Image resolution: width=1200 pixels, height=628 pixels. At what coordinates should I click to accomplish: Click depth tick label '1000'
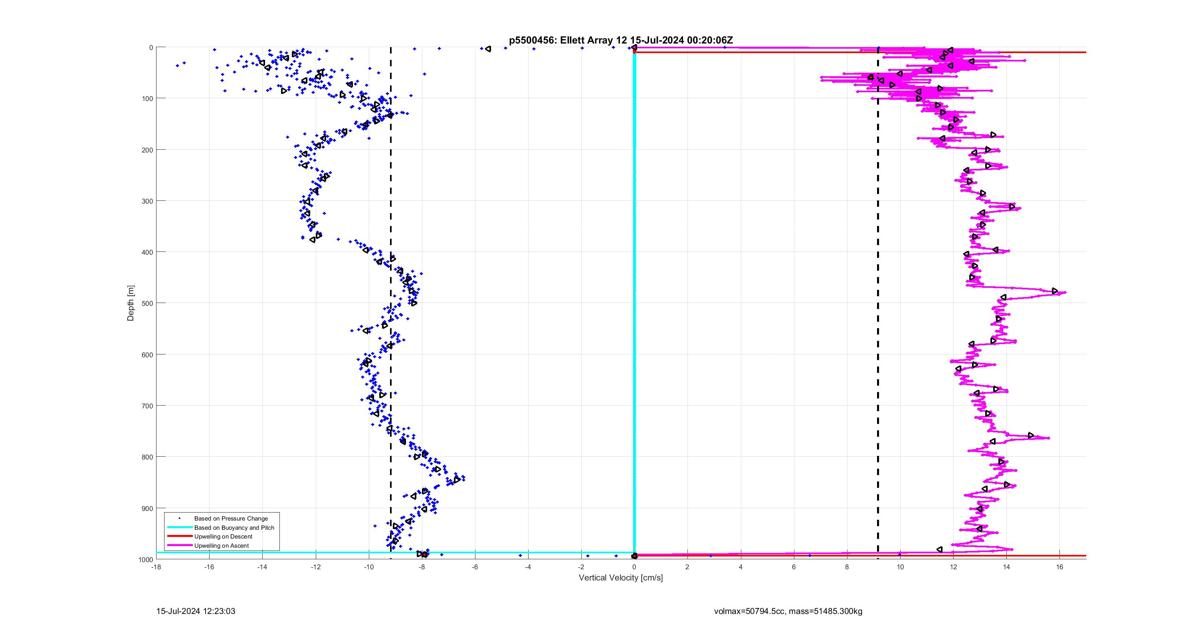144,559
